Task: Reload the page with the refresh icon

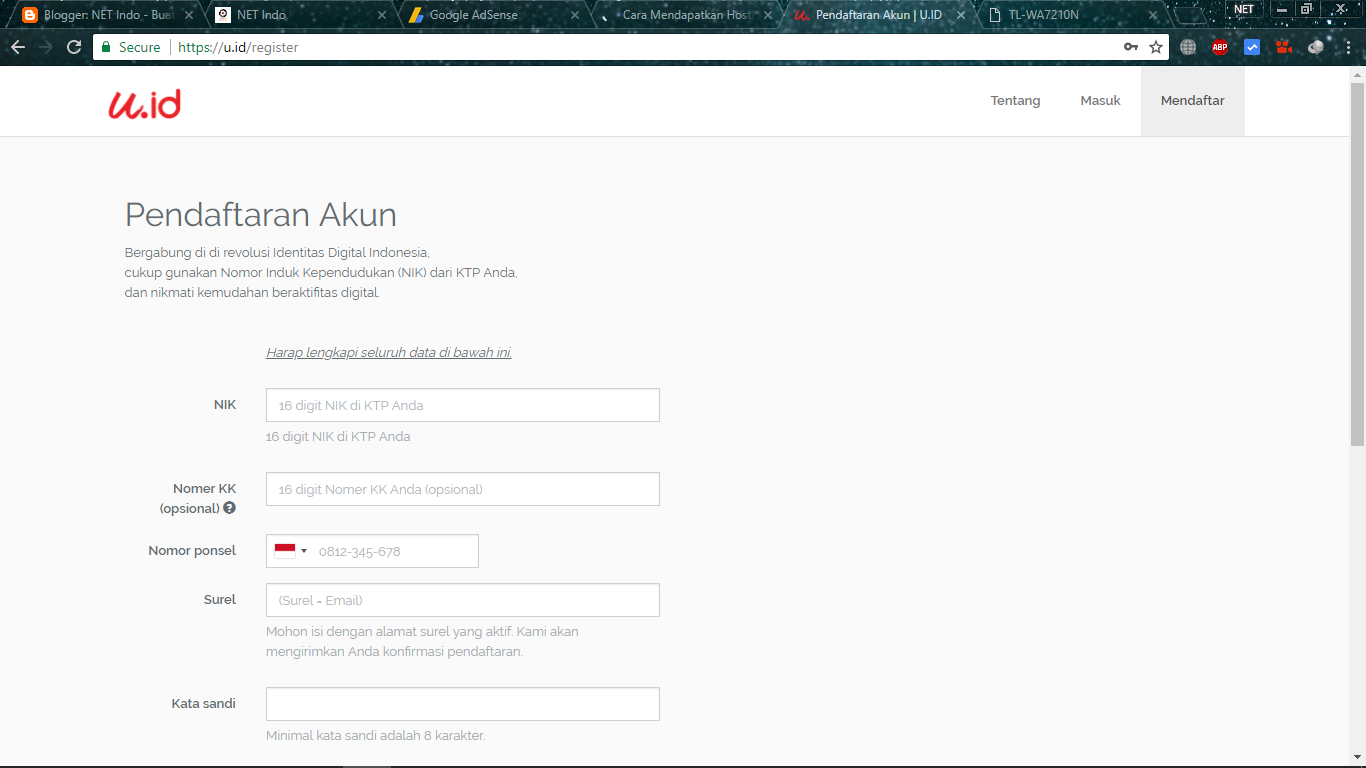Action: click(x=74, y=47)
